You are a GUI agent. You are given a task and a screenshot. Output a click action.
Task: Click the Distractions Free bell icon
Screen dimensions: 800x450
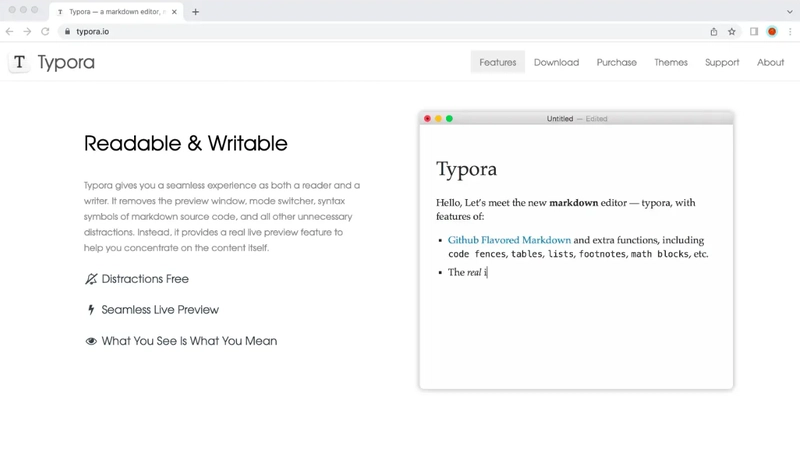[x=91, y=279]
